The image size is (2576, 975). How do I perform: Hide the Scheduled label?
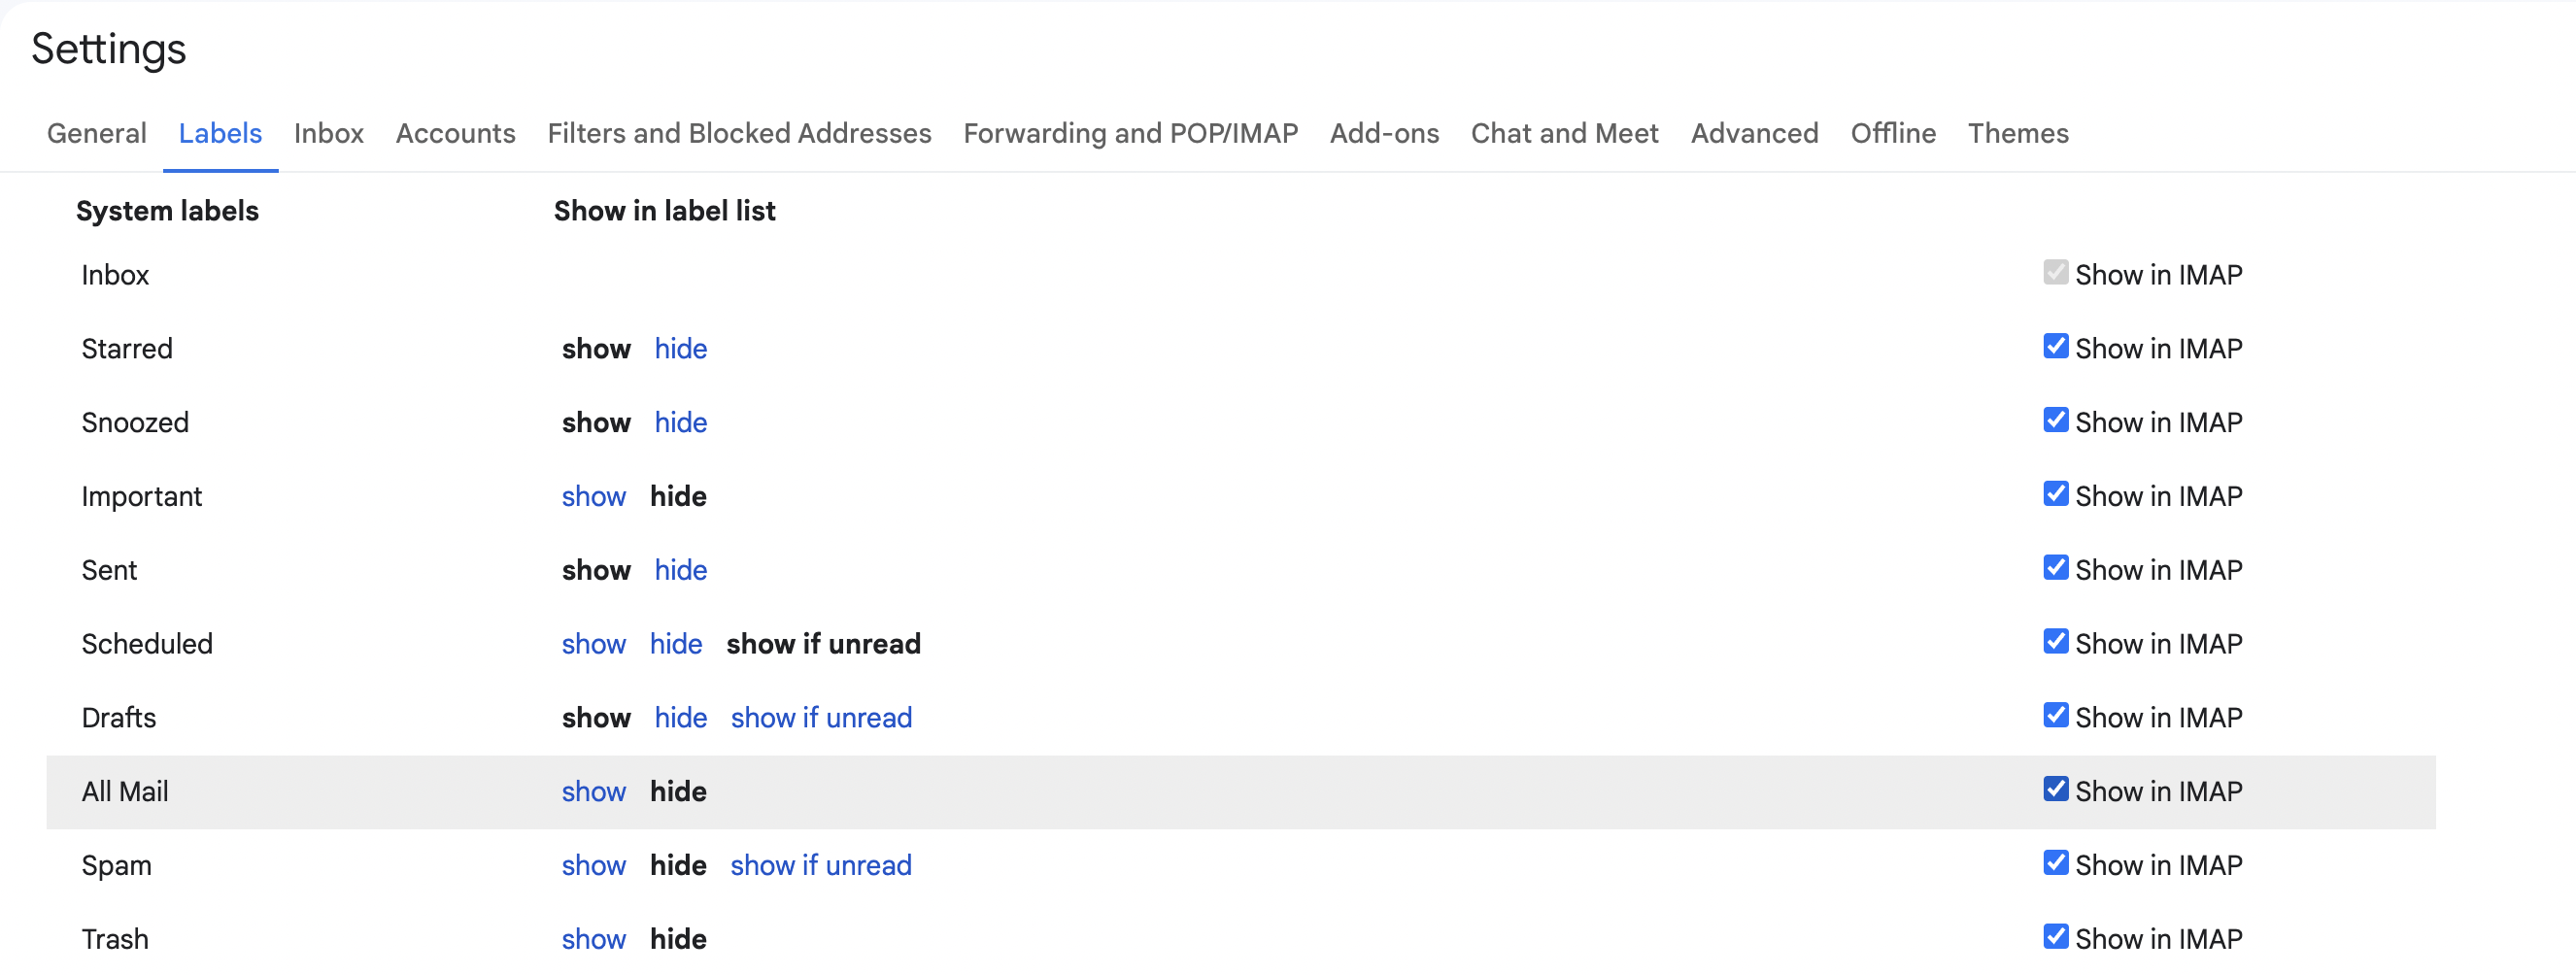pyautogui.click(x=676, y=643)
